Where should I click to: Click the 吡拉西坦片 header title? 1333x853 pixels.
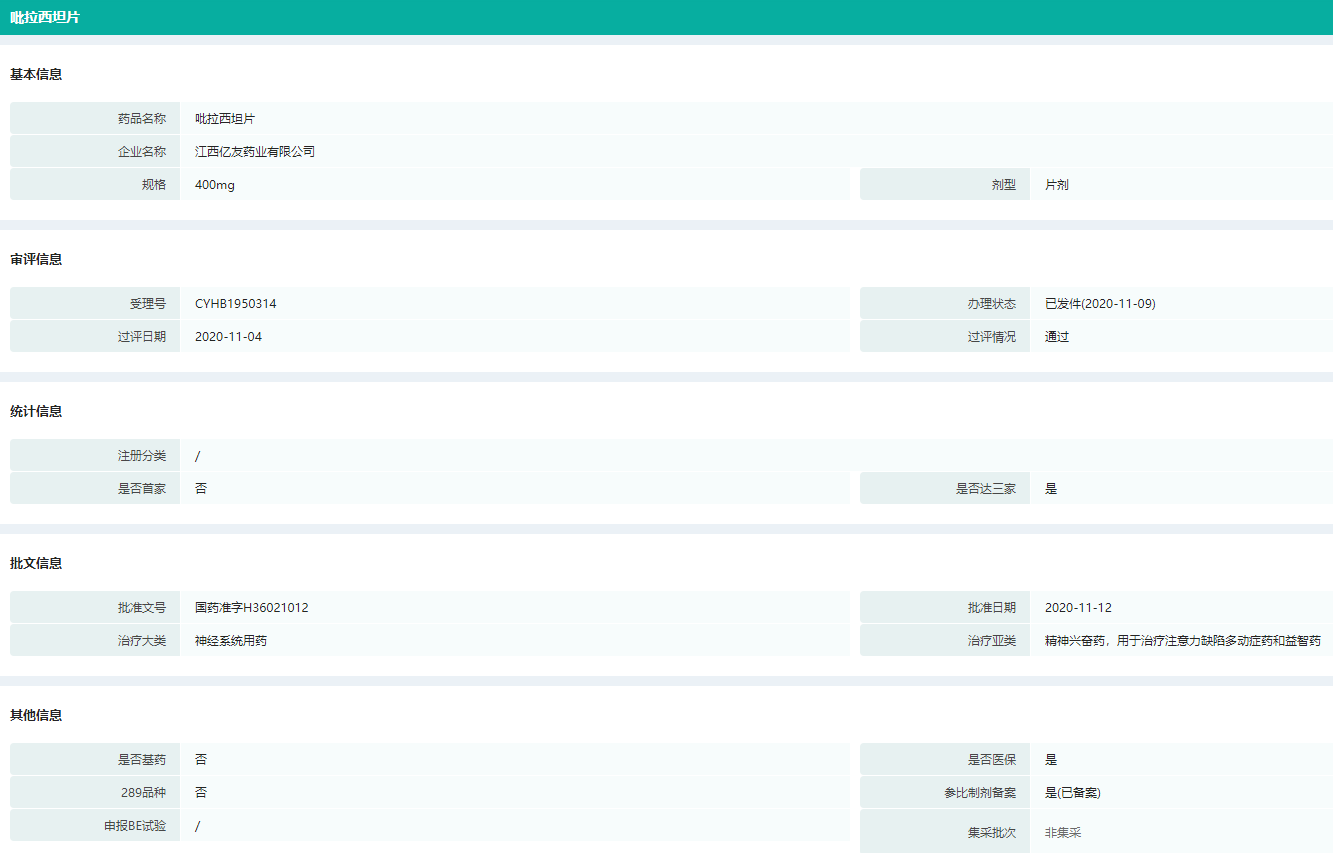45,18
